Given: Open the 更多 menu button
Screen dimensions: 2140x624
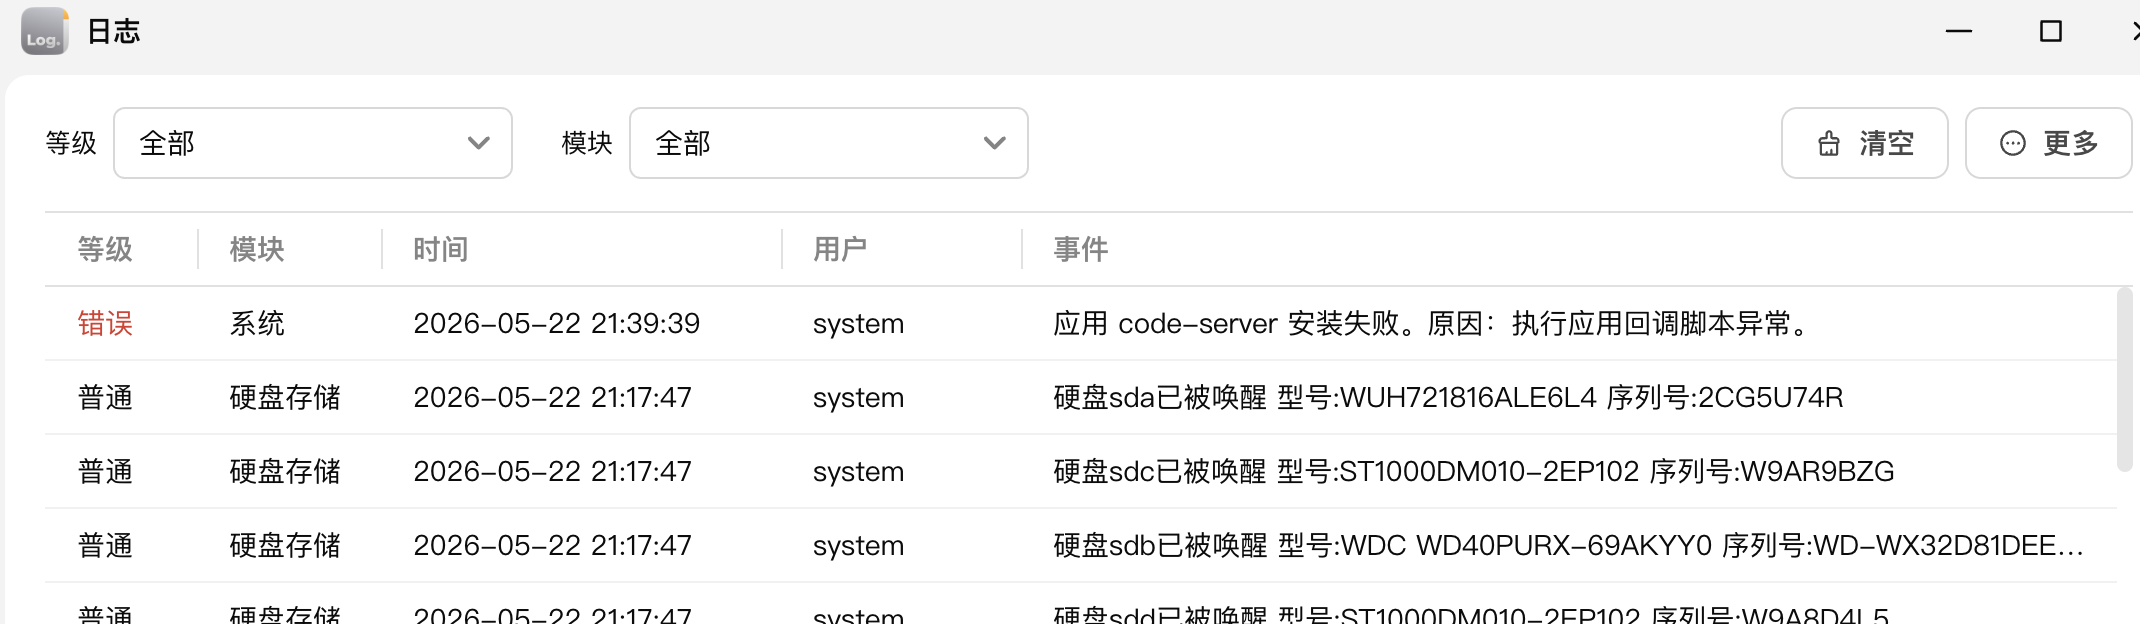Looking at the screenshot, I should pyautogui.click(x=2048, y=143).
